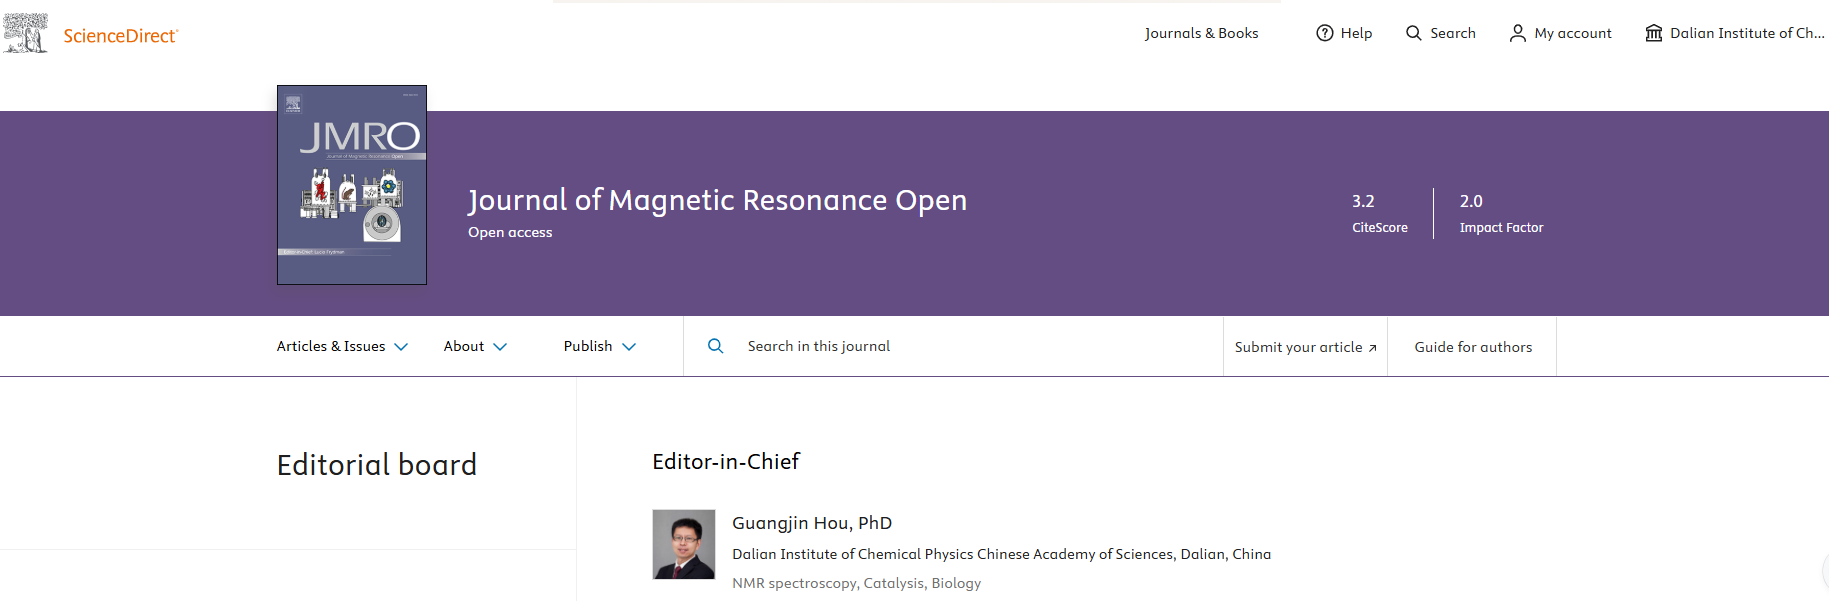Click the institution building icon
This screenshot has height=601, width=1829.
point(1654,33)
